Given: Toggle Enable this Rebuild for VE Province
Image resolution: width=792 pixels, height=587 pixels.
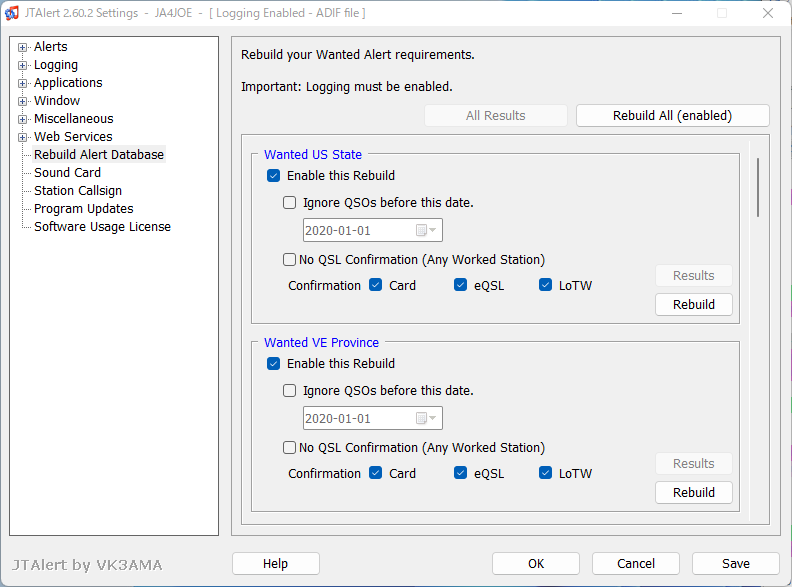Looking at the screenshot, I should pyautogui.click(x=273, y=364).
